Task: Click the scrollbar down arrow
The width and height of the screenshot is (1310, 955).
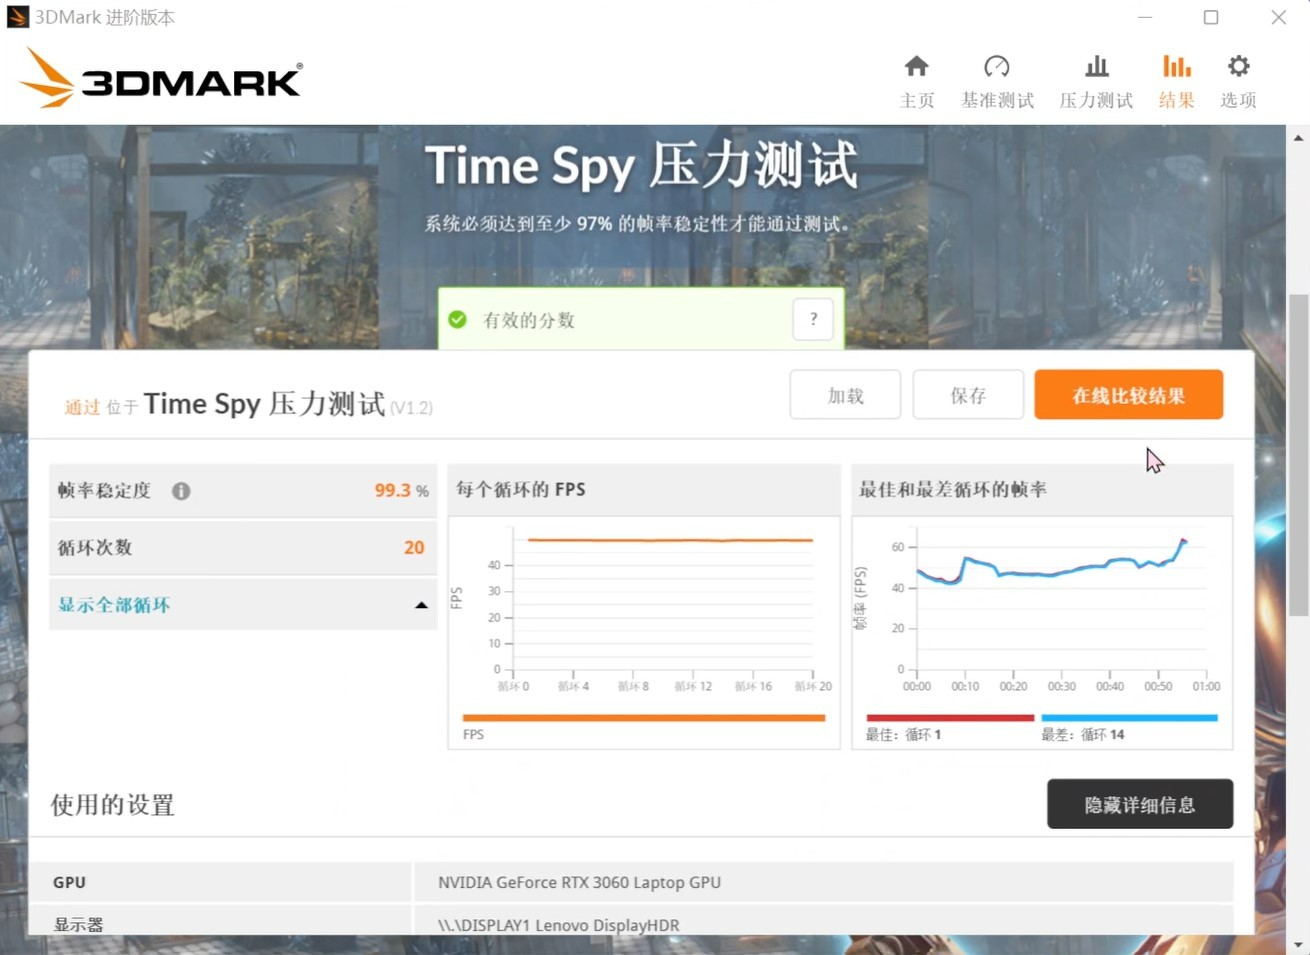Action: (x=1298, y=944)
